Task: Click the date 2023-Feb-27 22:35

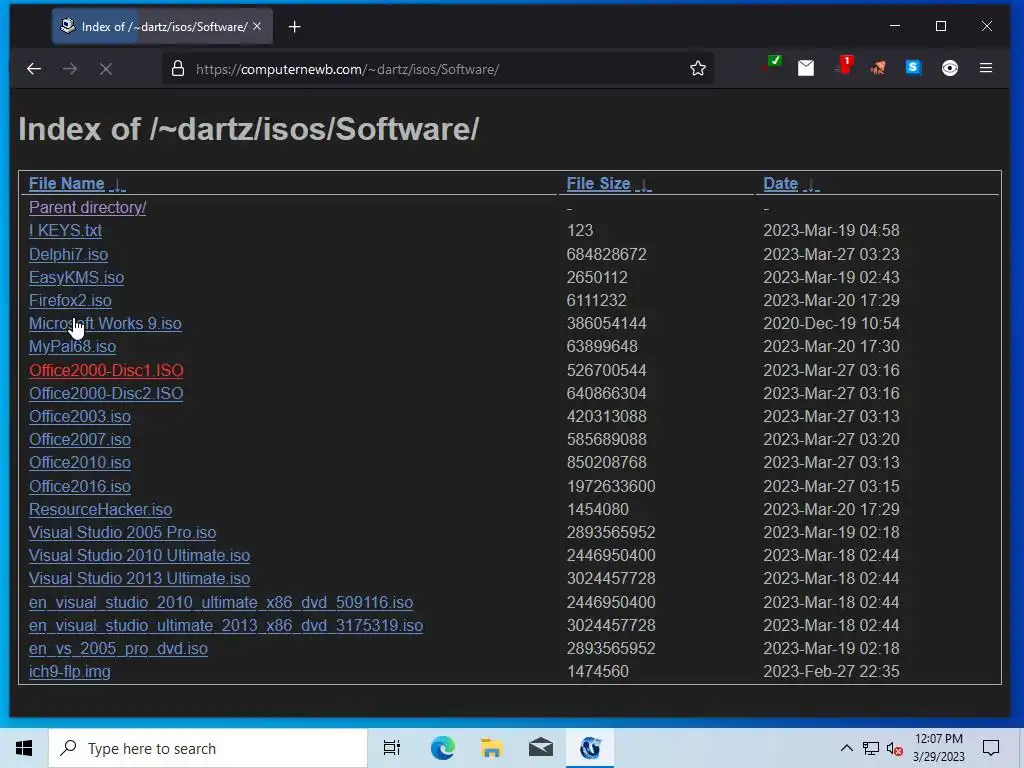Action: coord(831,671)
